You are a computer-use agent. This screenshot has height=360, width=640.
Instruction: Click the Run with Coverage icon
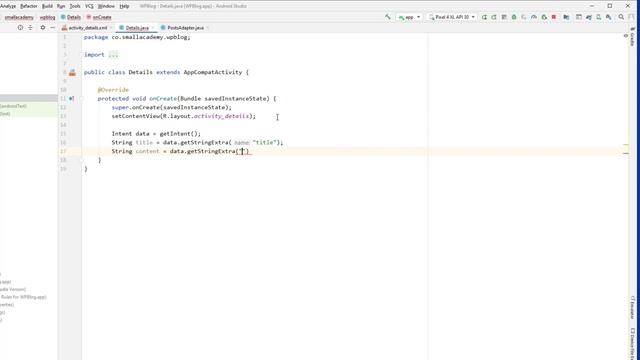pos(524,17)
